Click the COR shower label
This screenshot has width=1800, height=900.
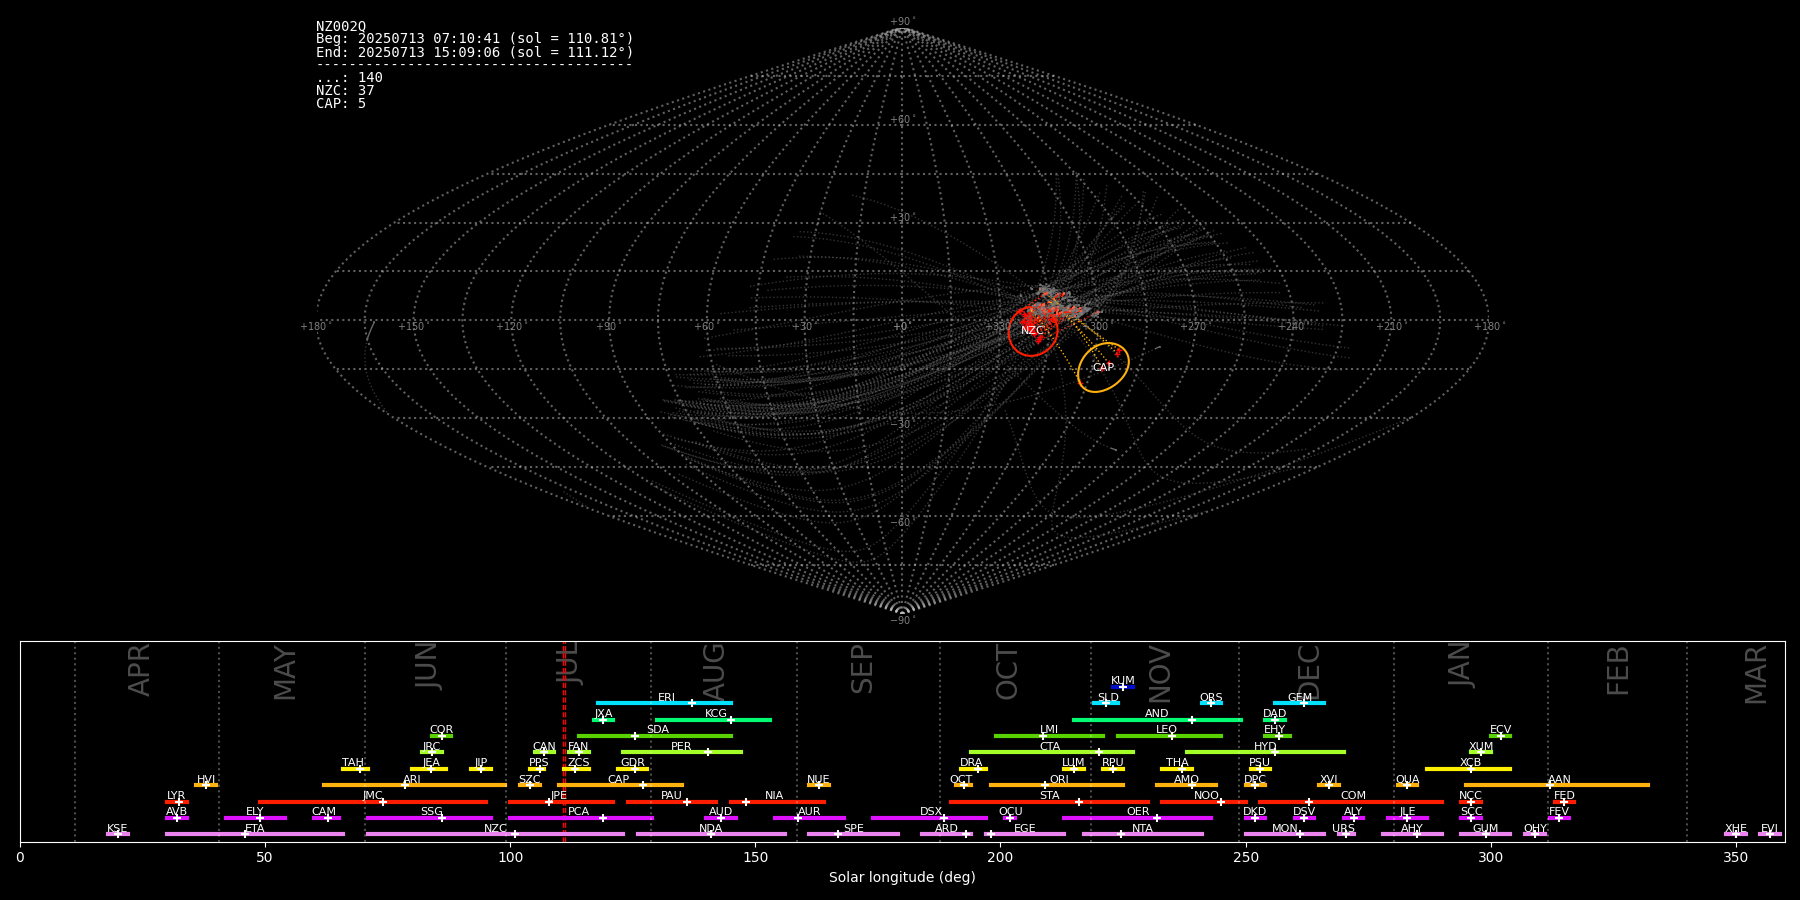click(441, 729)
